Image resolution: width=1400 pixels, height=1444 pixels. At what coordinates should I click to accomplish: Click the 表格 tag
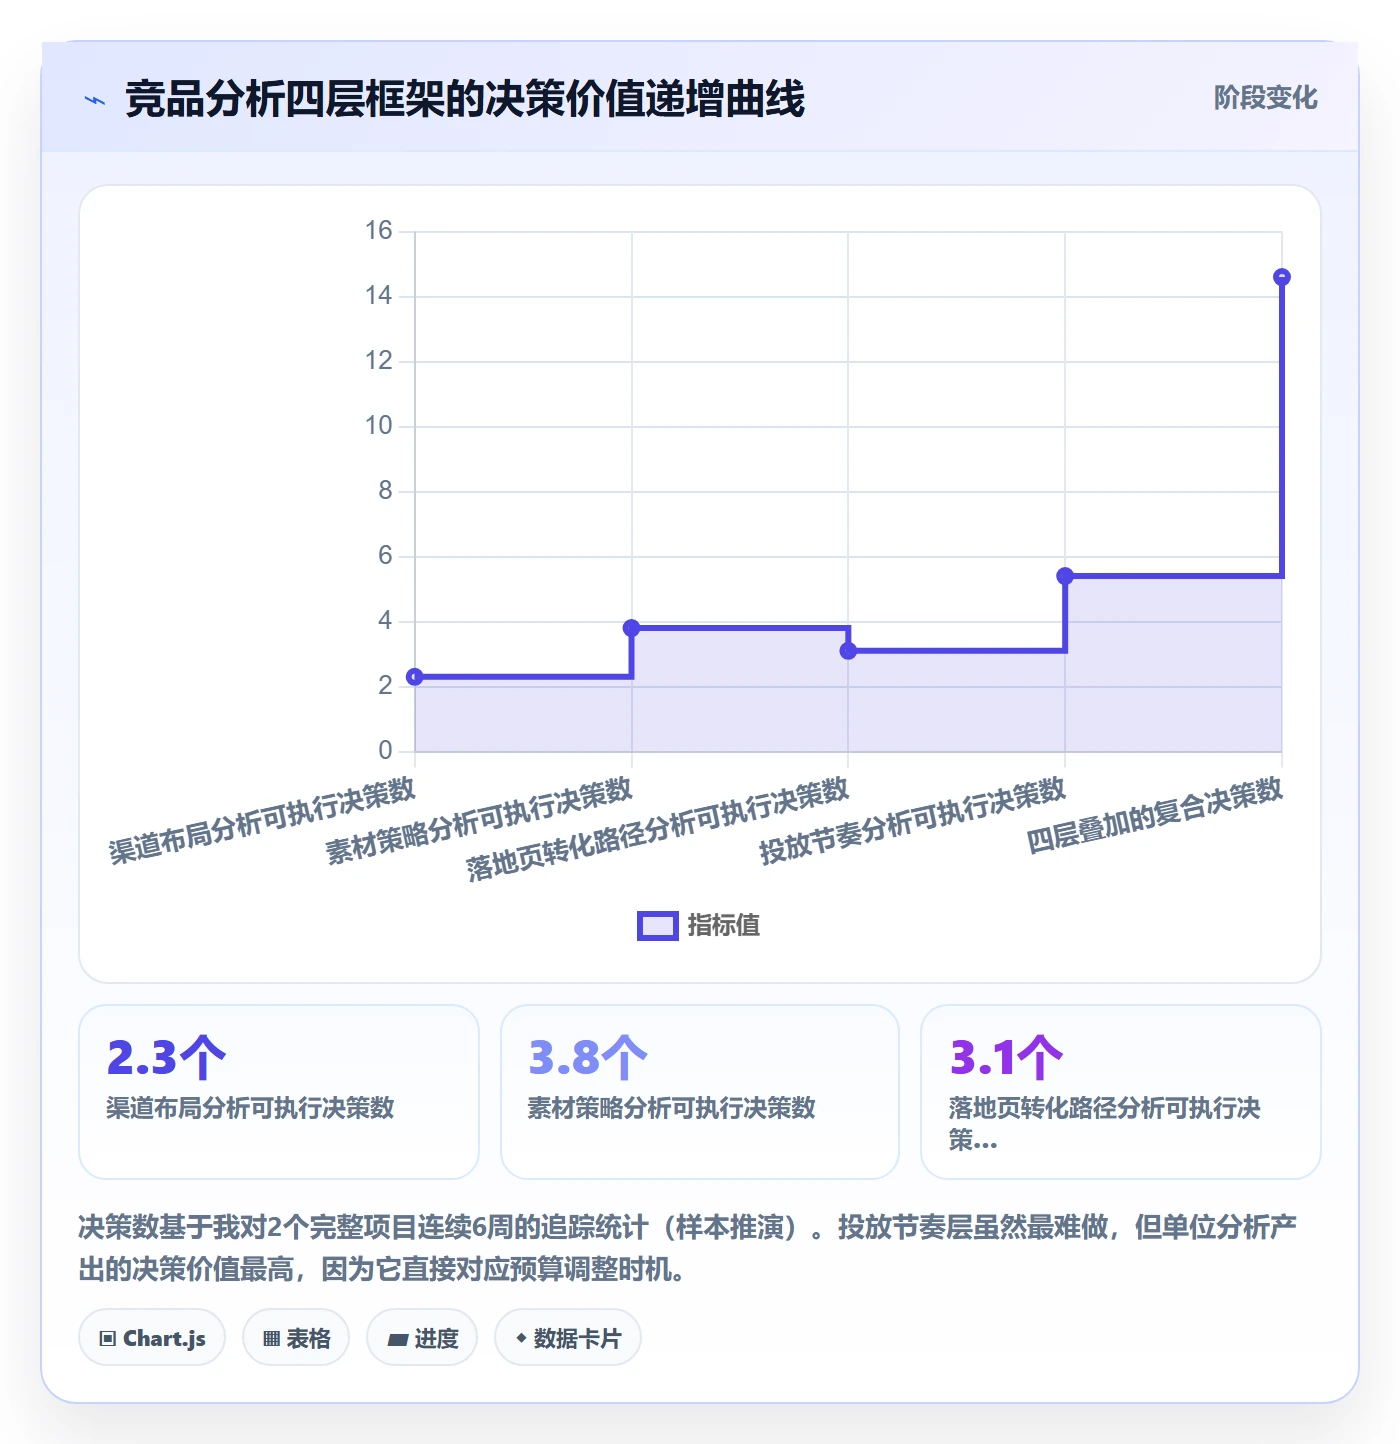click(x=296, y=1338)
